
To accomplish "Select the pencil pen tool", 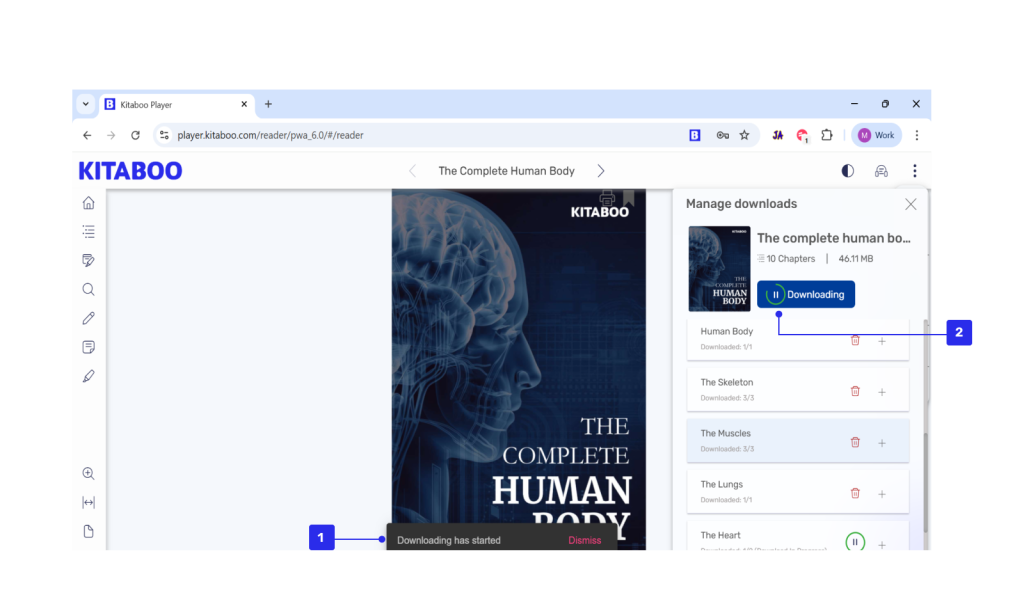I will pos(89,318).
